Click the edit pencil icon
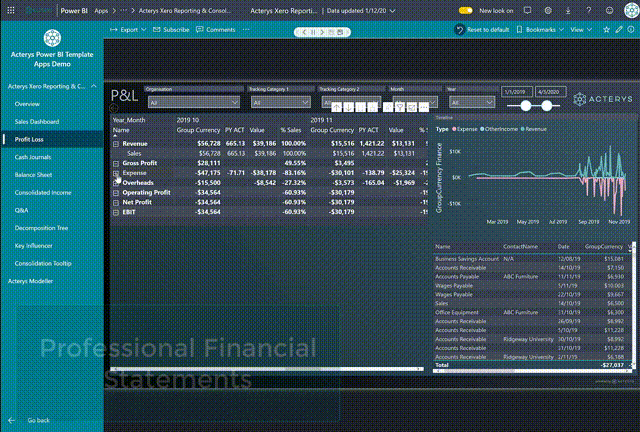 (x=619, y=29)
